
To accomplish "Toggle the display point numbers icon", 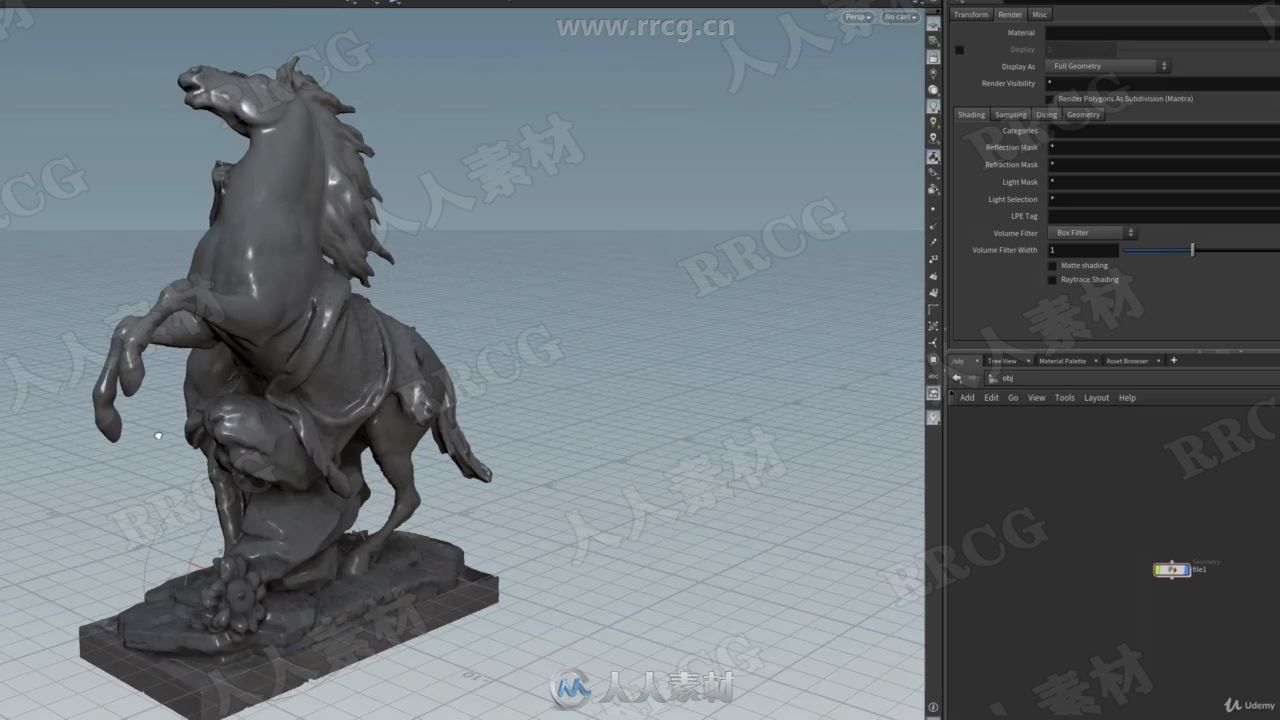I will (x=934, y=259).
